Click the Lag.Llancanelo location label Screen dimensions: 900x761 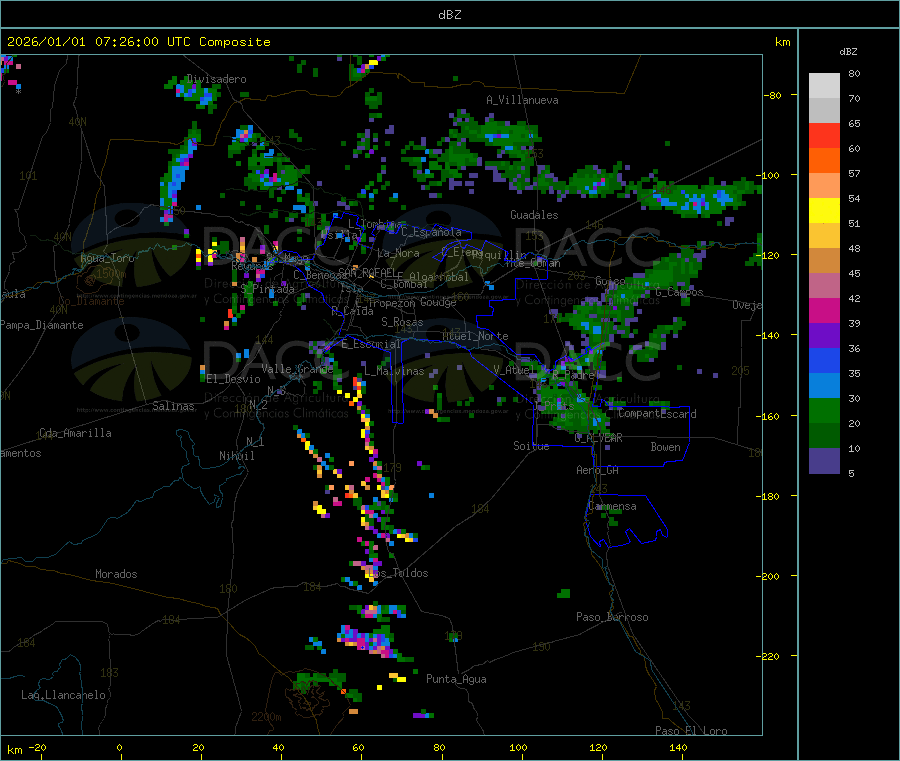[63, 695]
